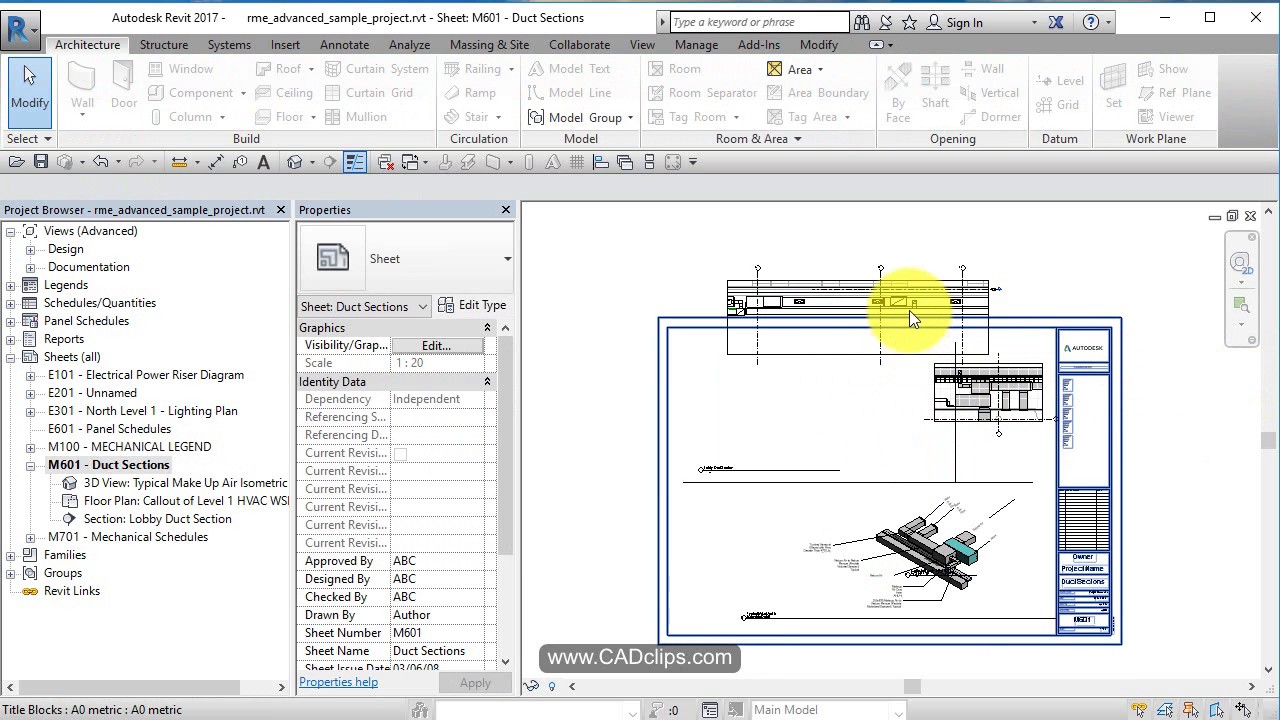The width and height of the screenshot is (1280, 720).
Task: Activate the Text tool on Quick Access Toolbar
Action: (x=262, y=161)
